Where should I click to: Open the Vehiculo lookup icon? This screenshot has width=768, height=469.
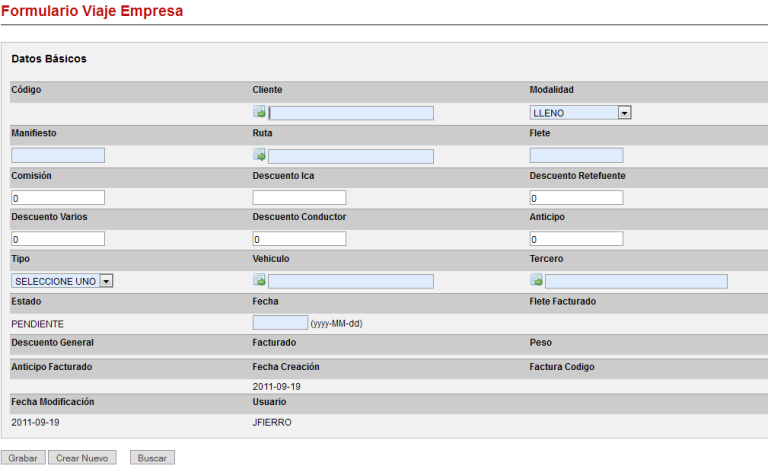click(259, 281)
